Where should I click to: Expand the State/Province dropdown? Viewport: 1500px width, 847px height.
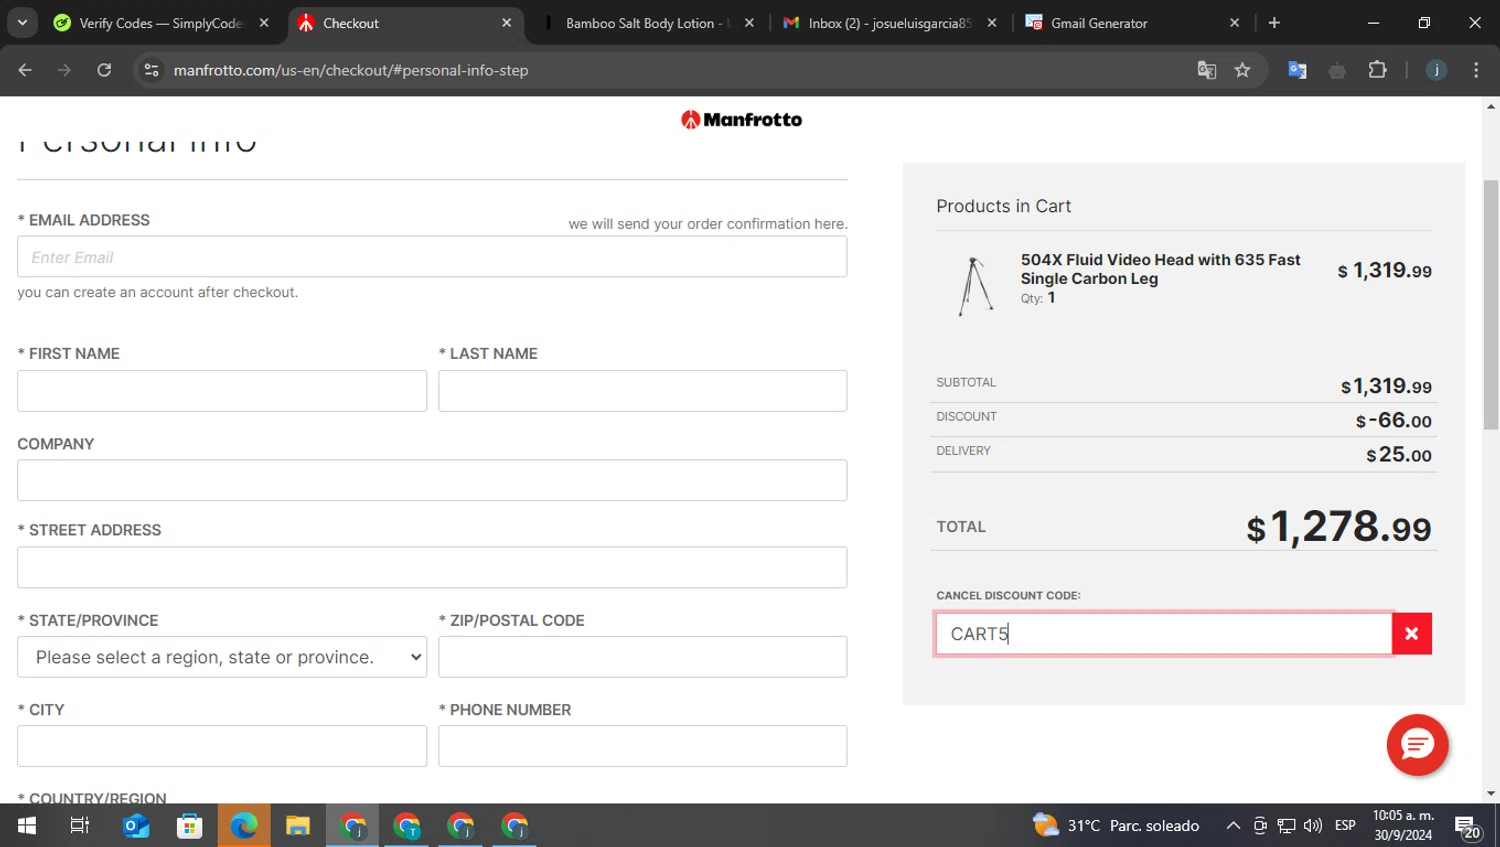(x=222, y=657)
